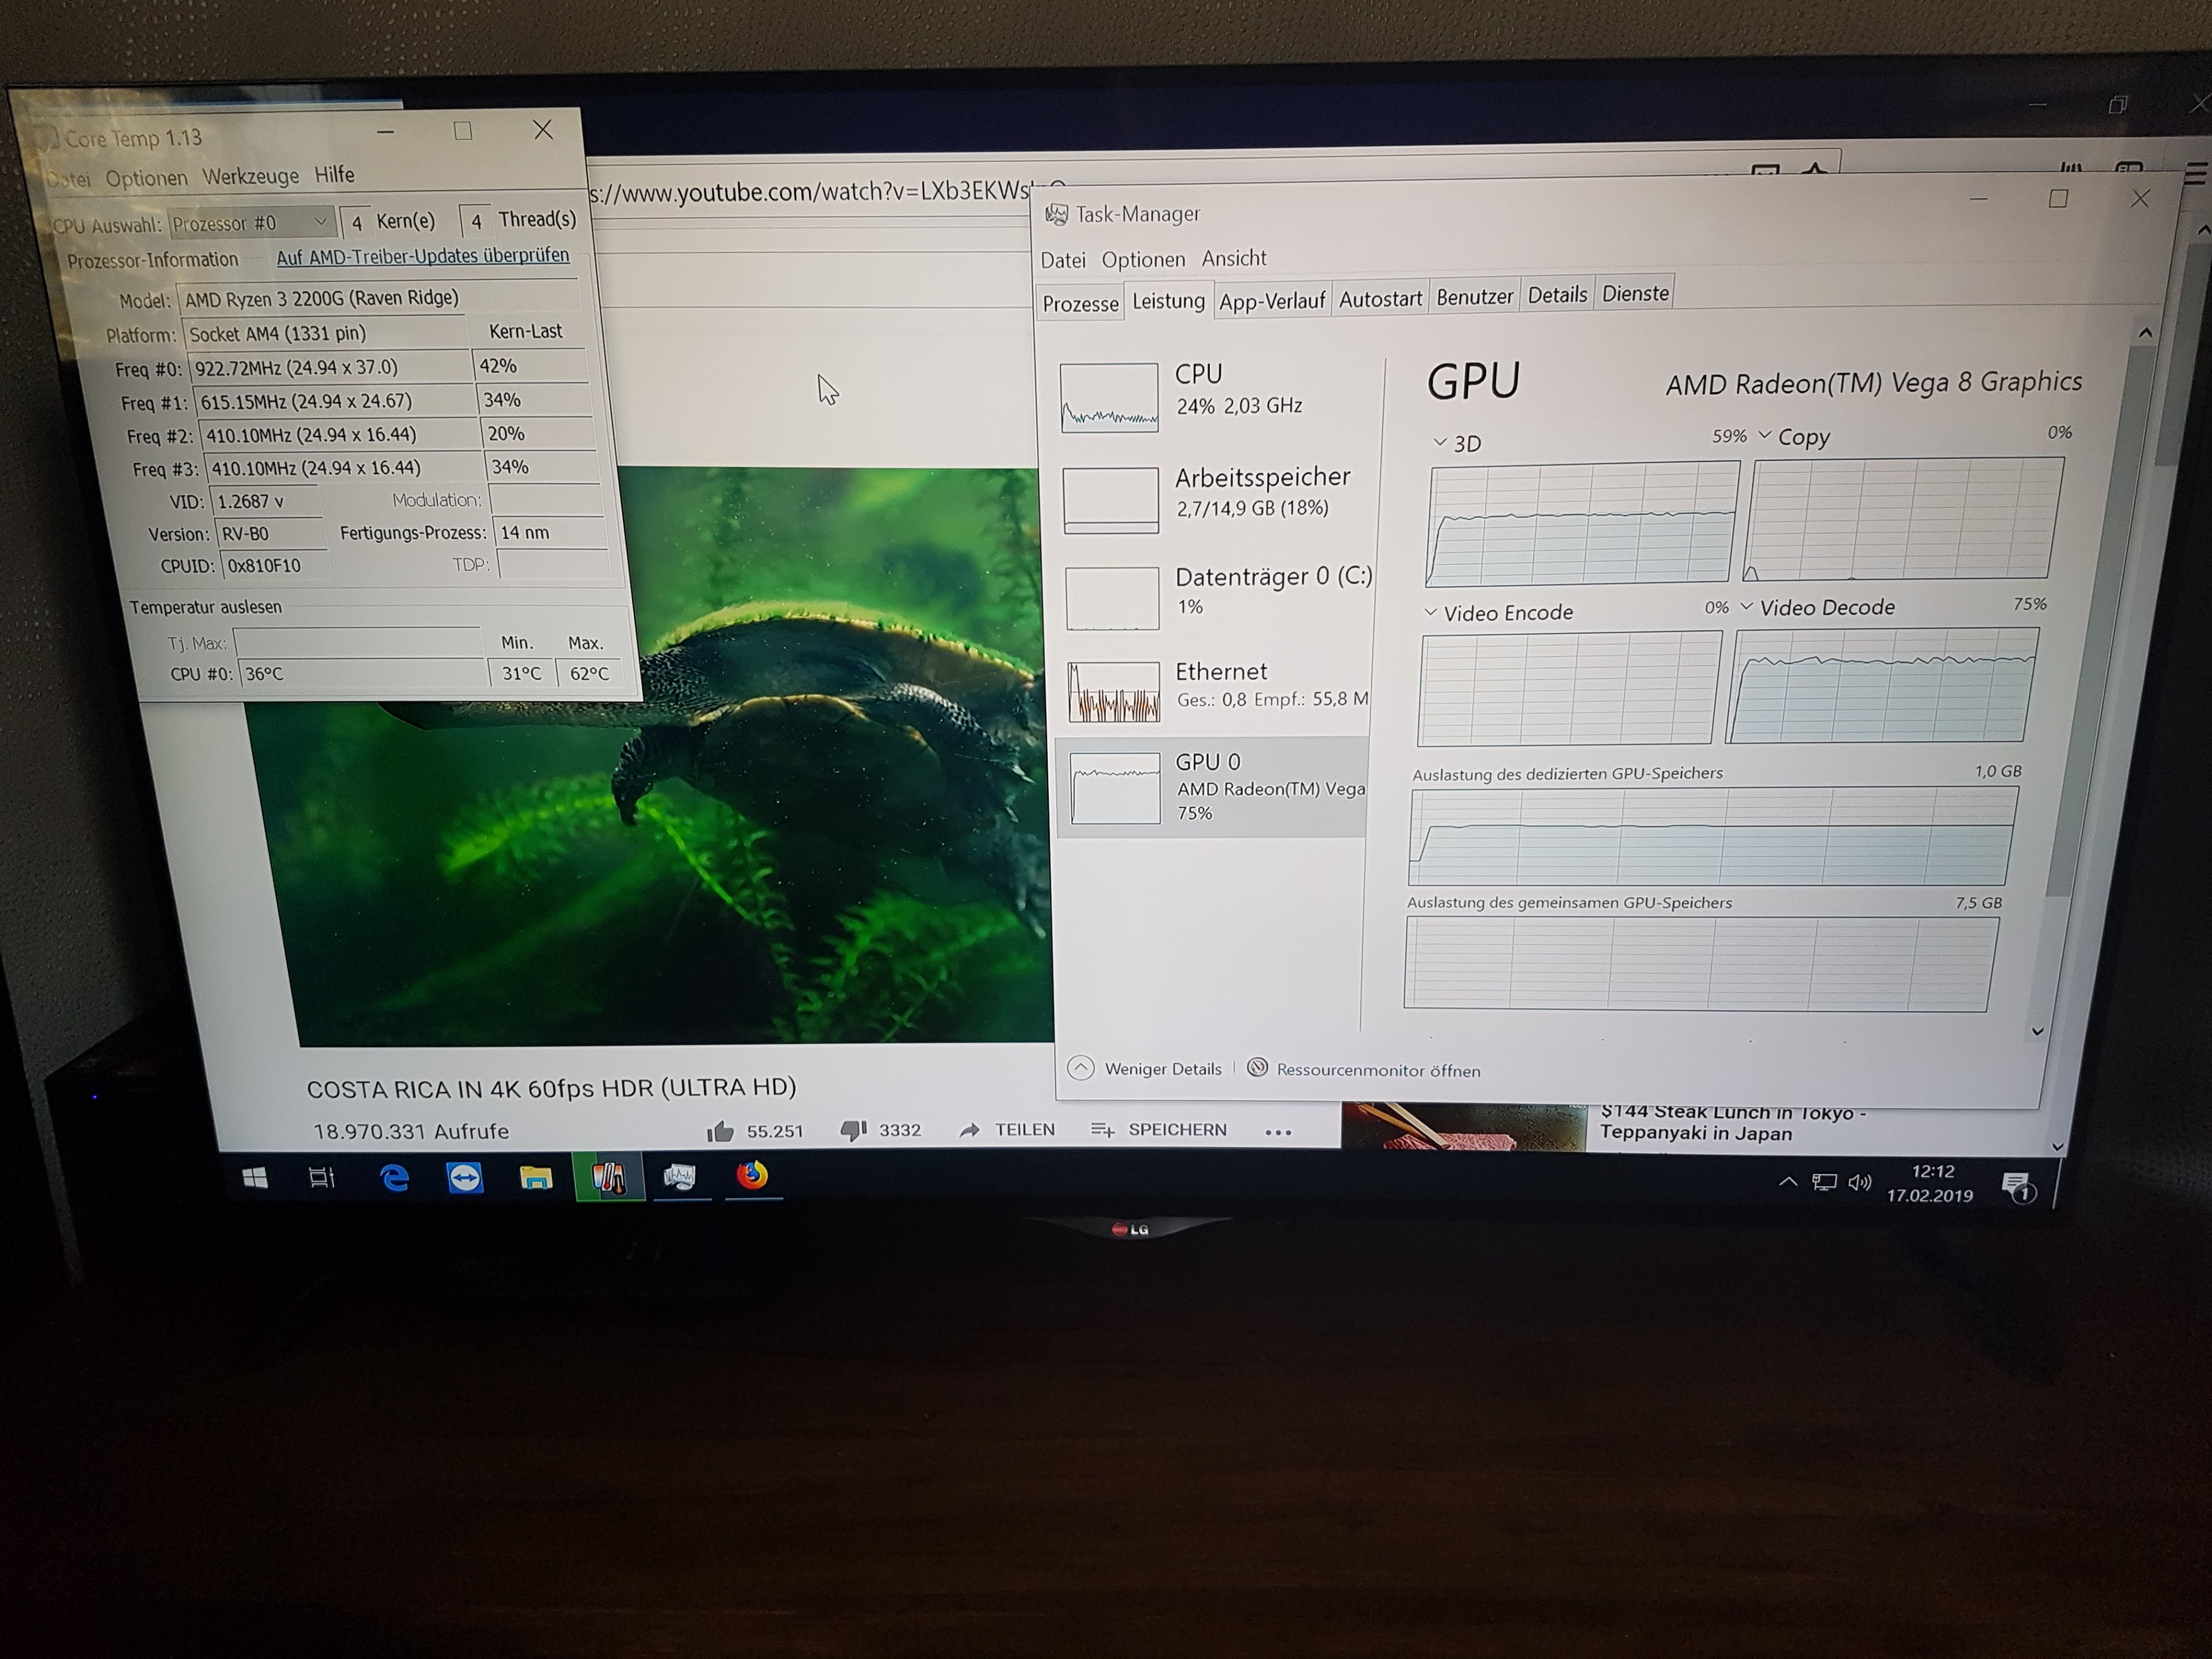The image size is (2212, 1659).
Task: Expand the 3D engine graph dropdown
Action: click(1440, 442)
